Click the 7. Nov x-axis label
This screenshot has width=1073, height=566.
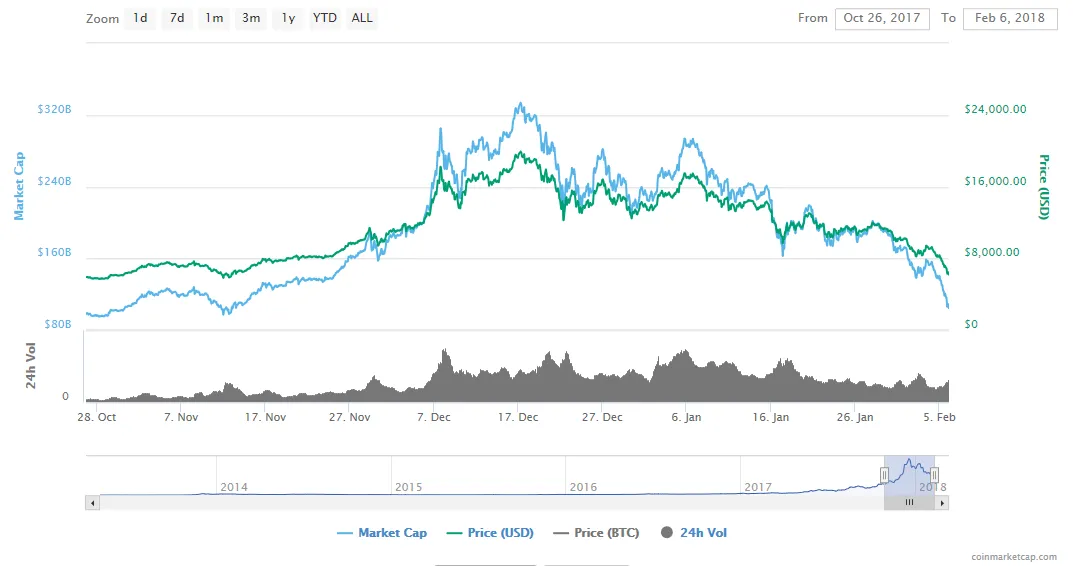pyautogui.click(x=181, y=417)
